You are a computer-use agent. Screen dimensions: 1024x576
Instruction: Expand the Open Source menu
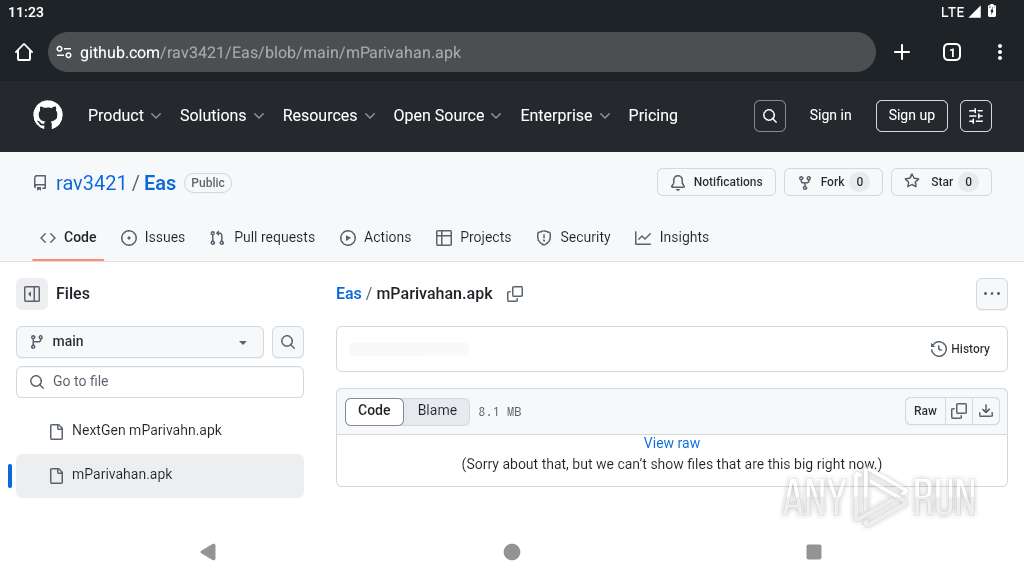point(447,116)
